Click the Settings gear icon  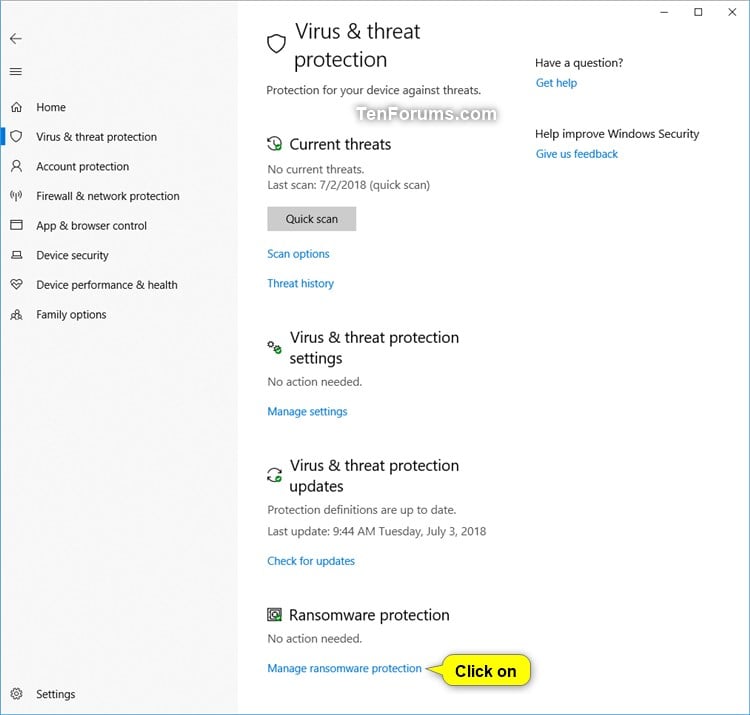(16, 694)
